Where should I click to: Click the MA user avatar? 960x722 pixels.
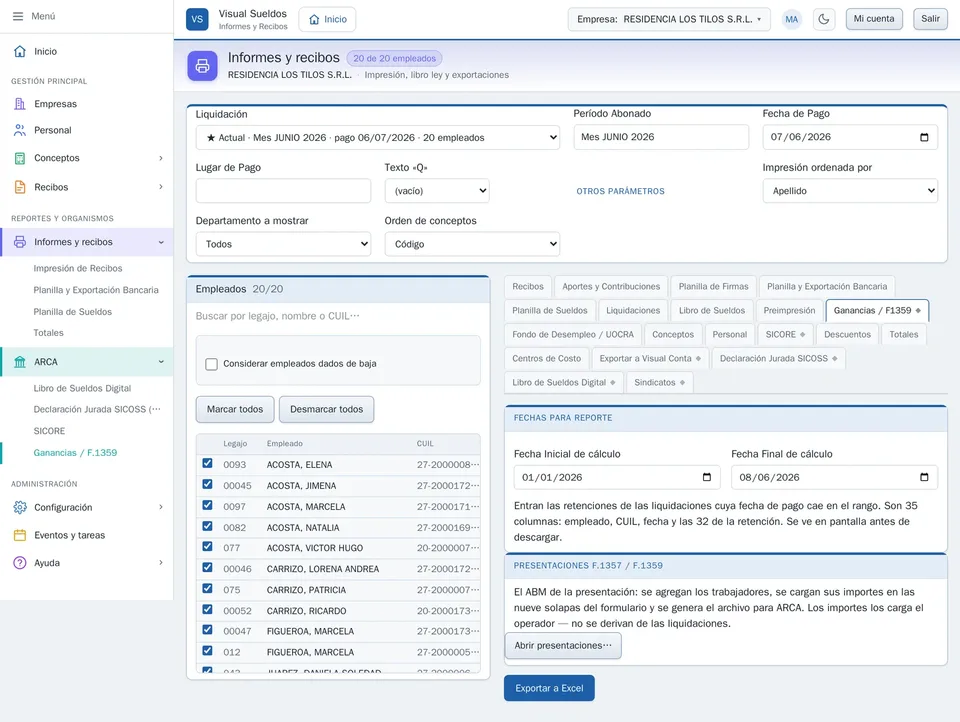[791, 19]
